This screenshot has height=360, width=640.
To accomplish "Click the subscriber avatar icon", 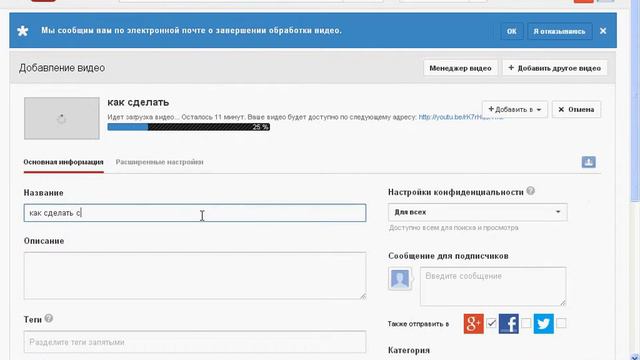I will click(x=400, y=279).
